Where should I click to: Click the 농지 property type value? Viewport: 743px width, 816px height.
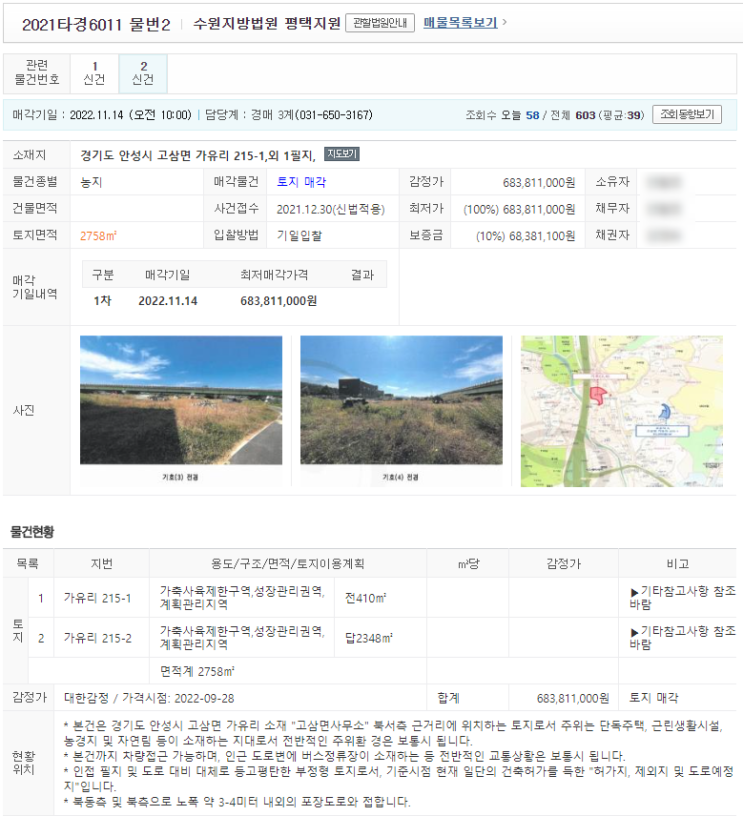(91, 182)
